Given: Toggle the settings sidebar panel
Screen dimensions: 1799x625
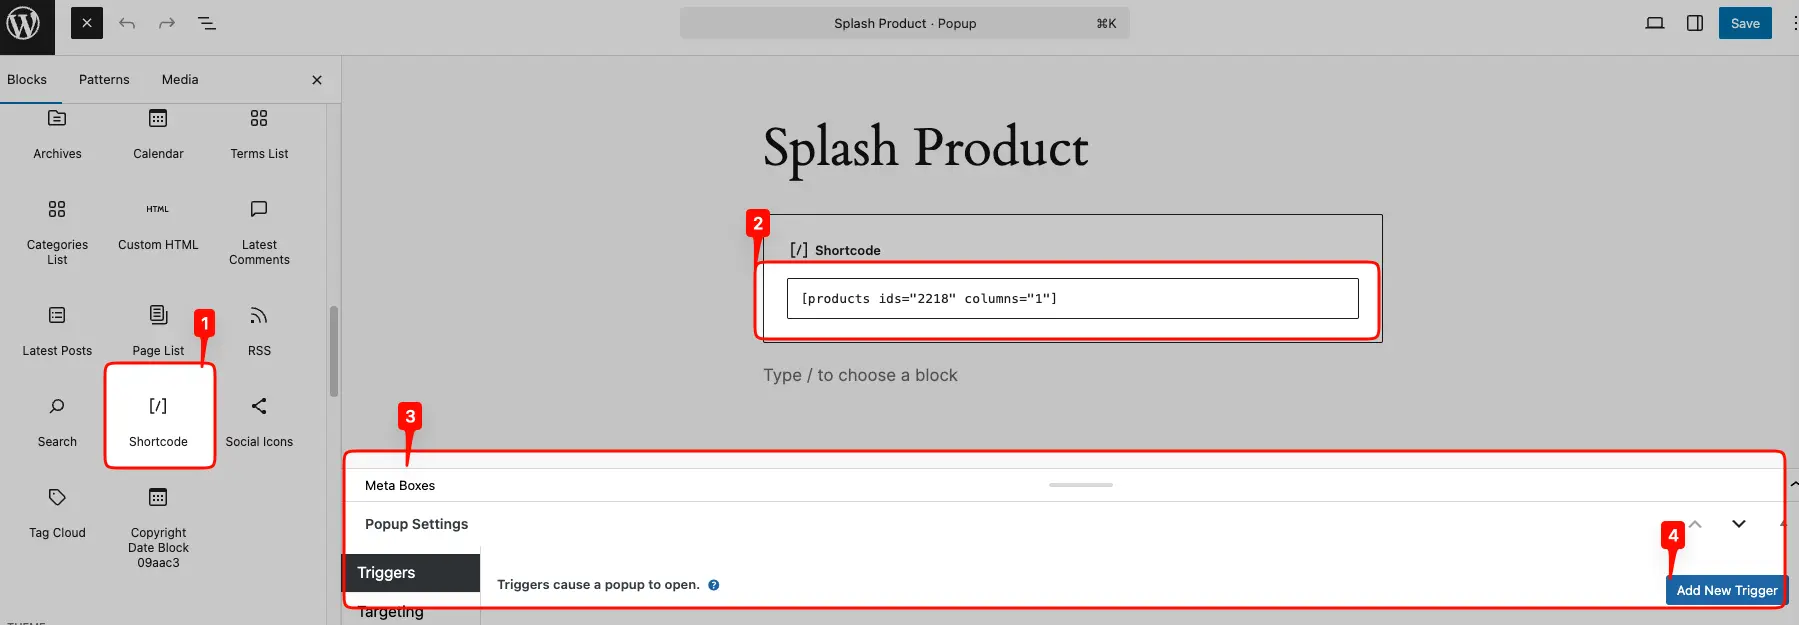Looking at the screenshot, I should pos(1695,23).
